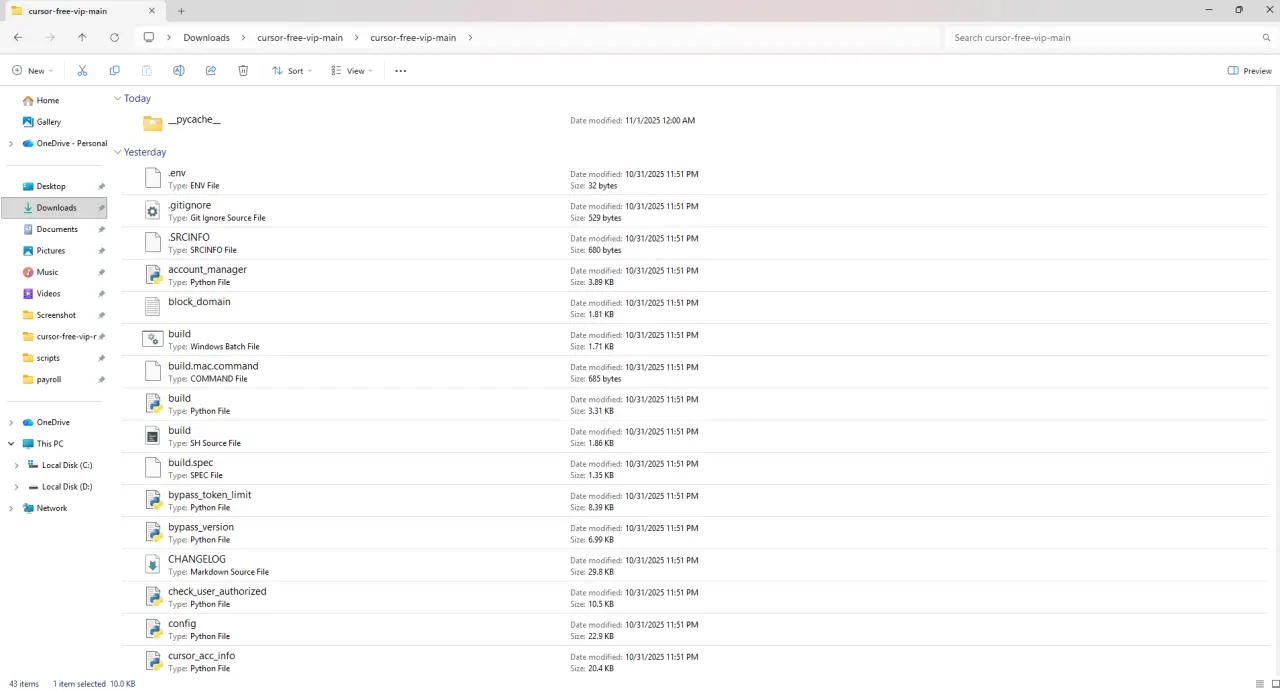Image resolution: width=1280 pixels, height=692 pixels.
Task: Open Pictures quick access folder
Action: coord(51,251)
